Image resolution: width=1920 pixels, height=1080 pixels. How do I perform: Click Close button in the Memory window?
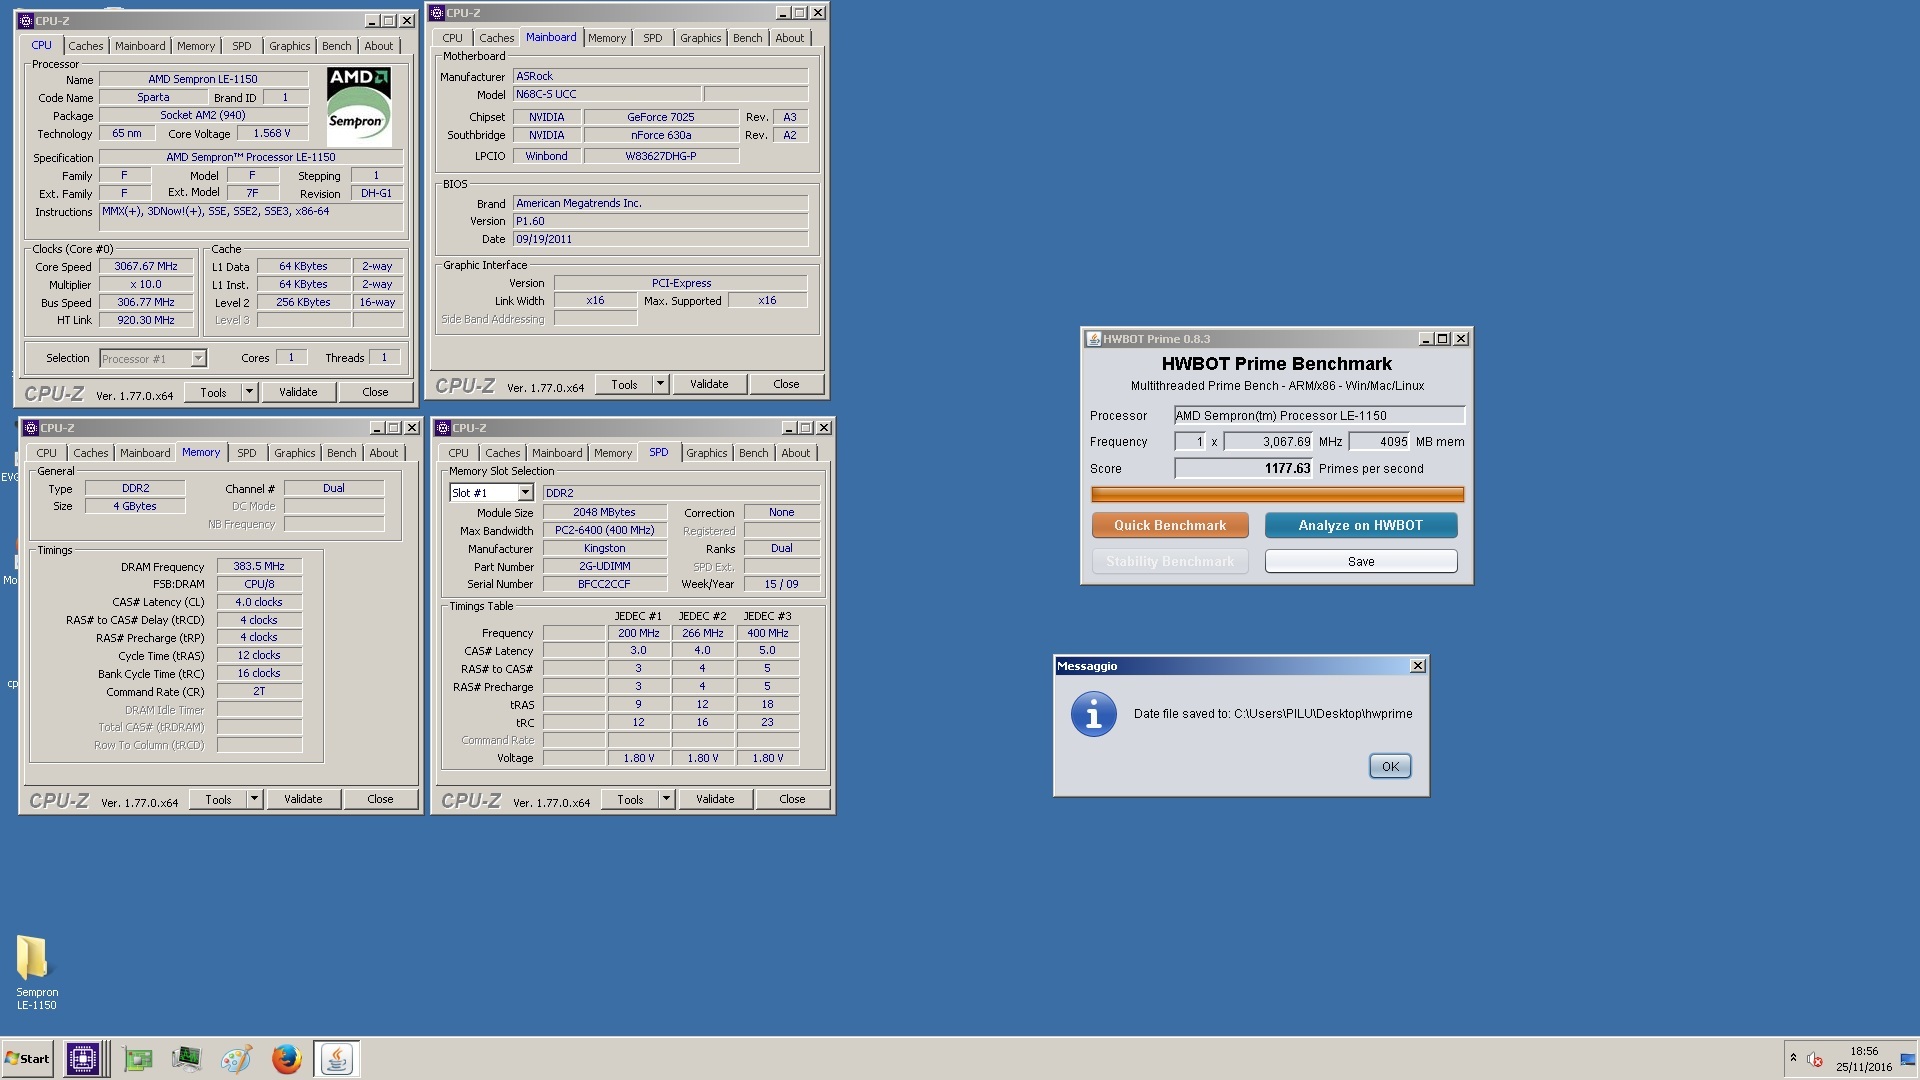[x=380, y=799]
